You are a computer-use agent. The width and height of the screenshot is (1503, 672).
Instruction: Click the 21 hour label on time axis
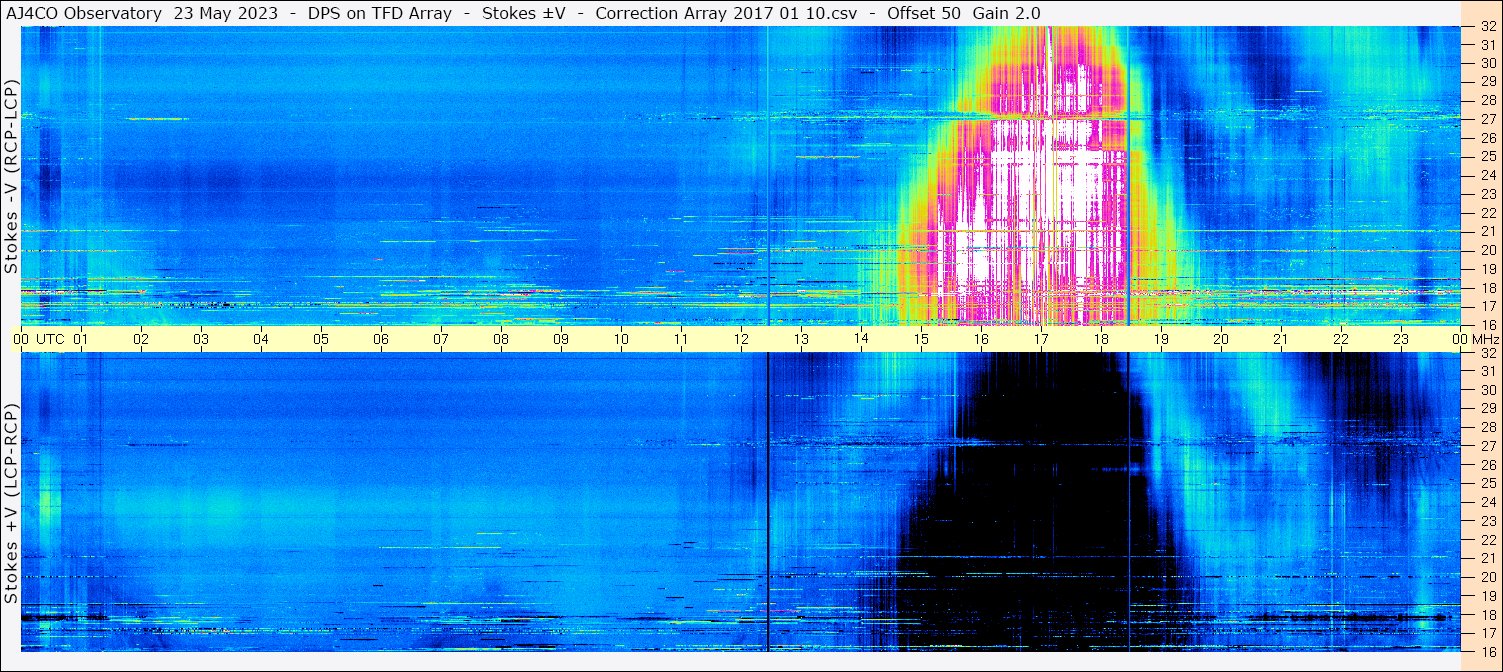point(1281,339)
